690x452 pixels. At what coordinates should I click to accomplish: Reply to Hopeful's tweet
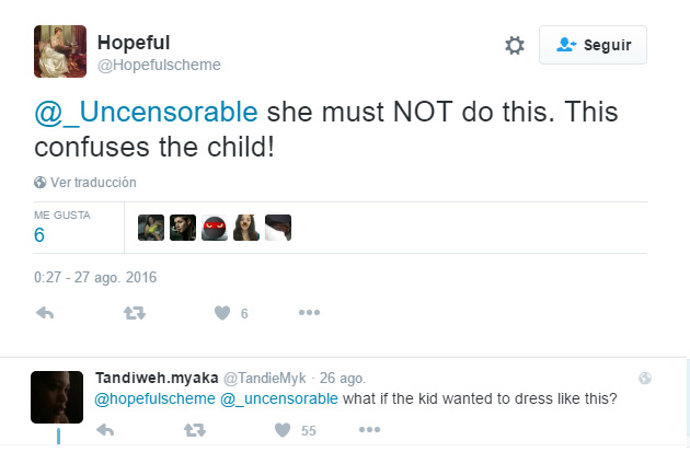coord(45,313)
